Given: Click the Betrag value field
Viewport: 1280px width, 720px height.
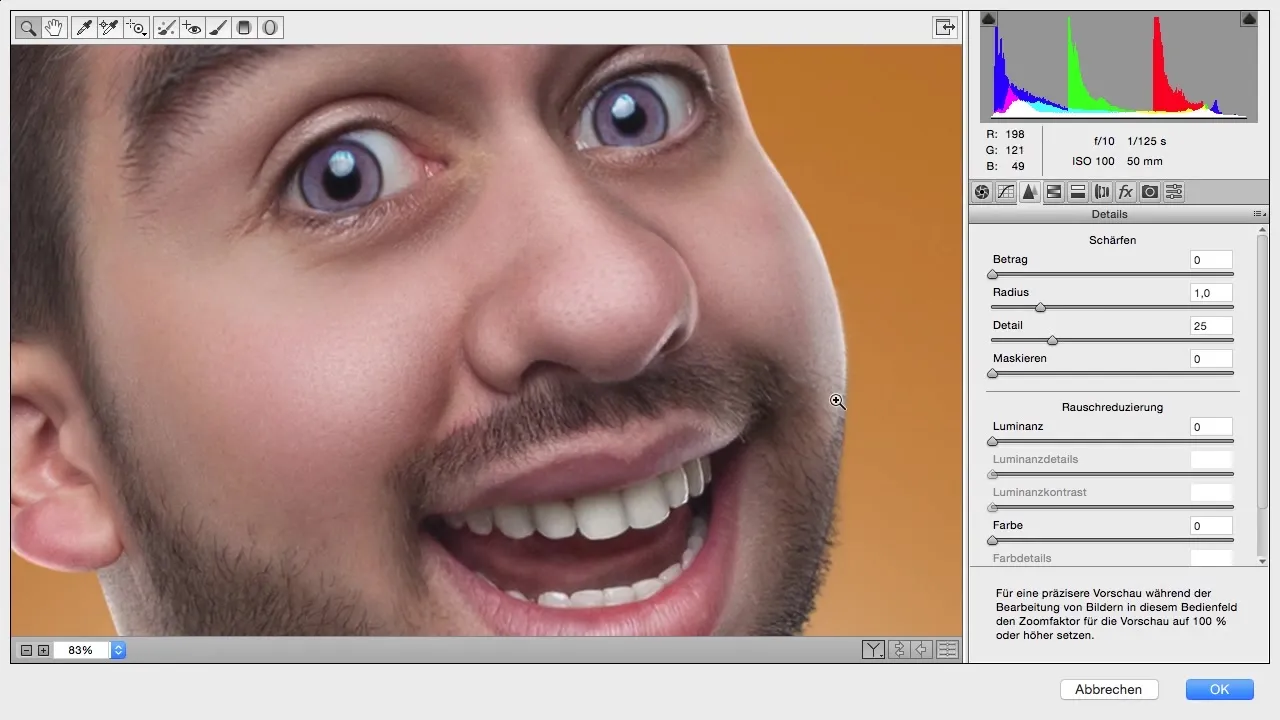Looking at the screenshot, I should pos(1211,260).
